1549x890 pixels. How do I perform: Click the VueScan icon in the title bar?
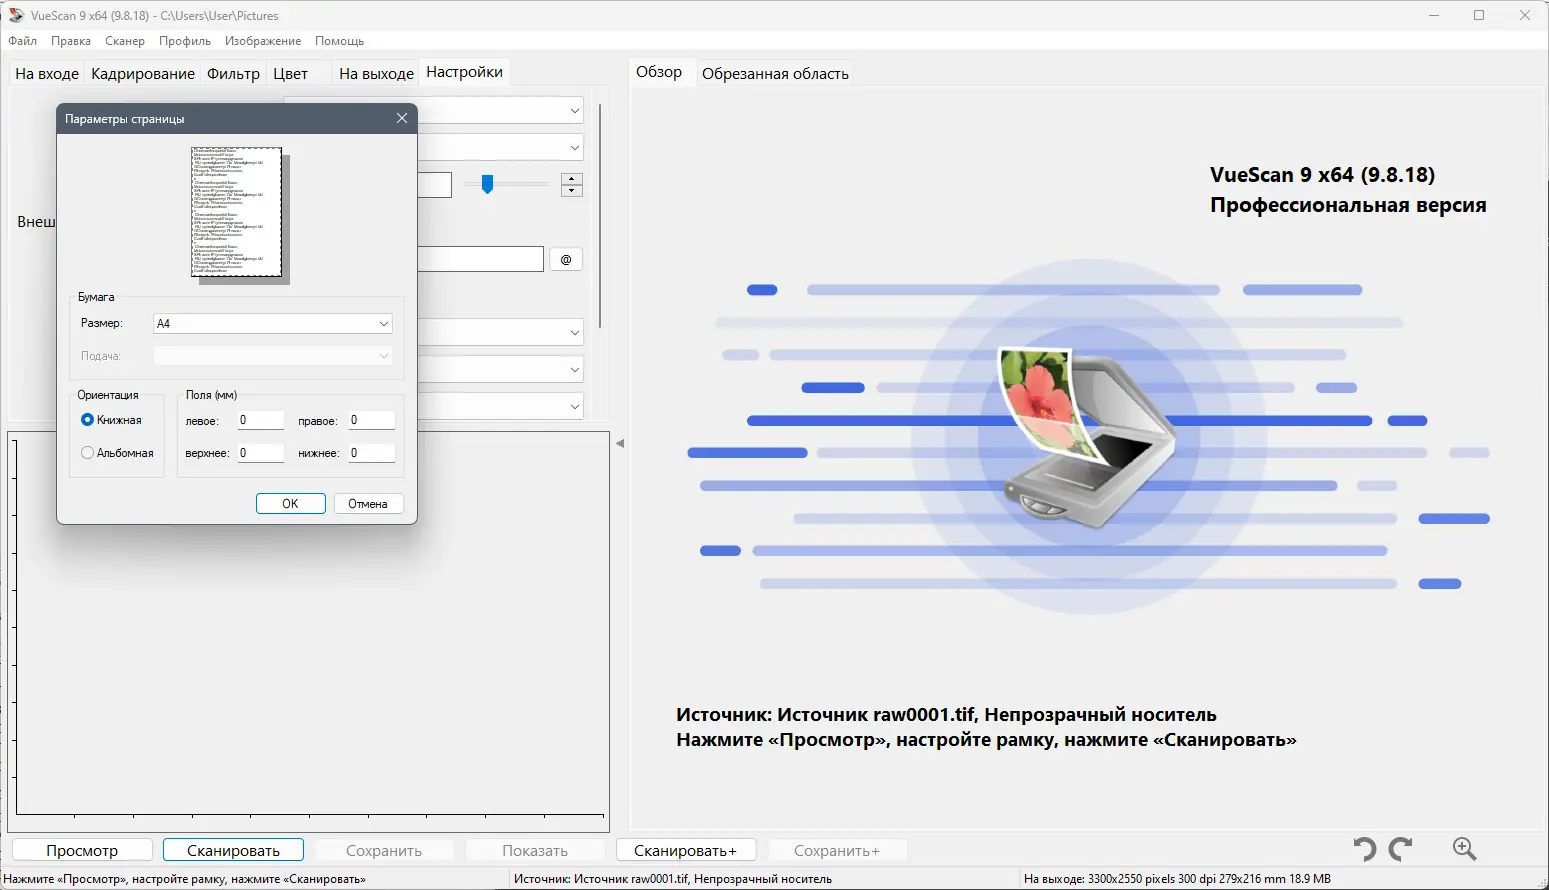16,15
